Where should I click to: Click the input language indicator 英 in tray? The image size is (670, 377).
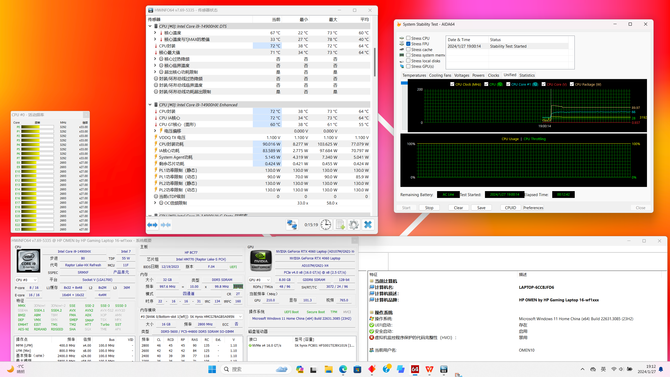pyautogui.click(x=603, y=369)
